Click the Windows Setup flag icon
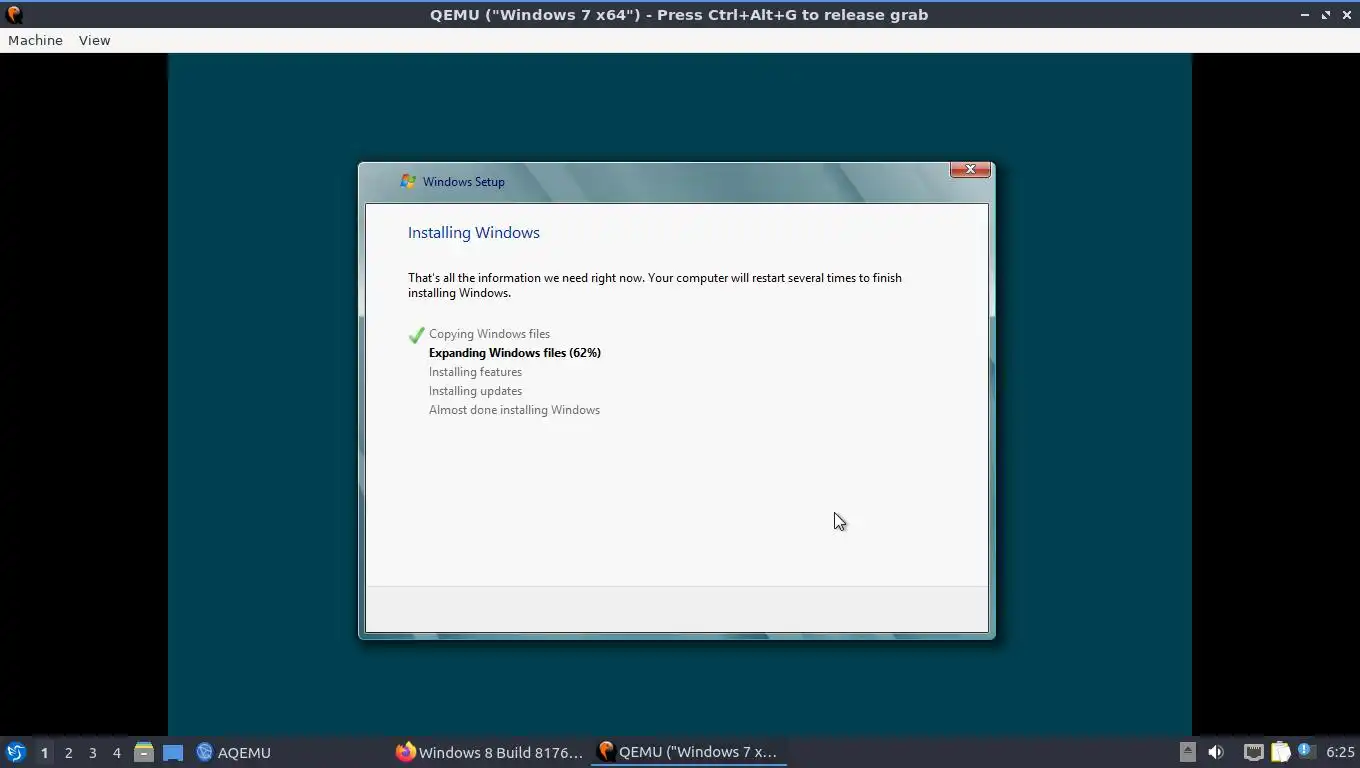Screen dimensions: 1360x768 [408, 181]
